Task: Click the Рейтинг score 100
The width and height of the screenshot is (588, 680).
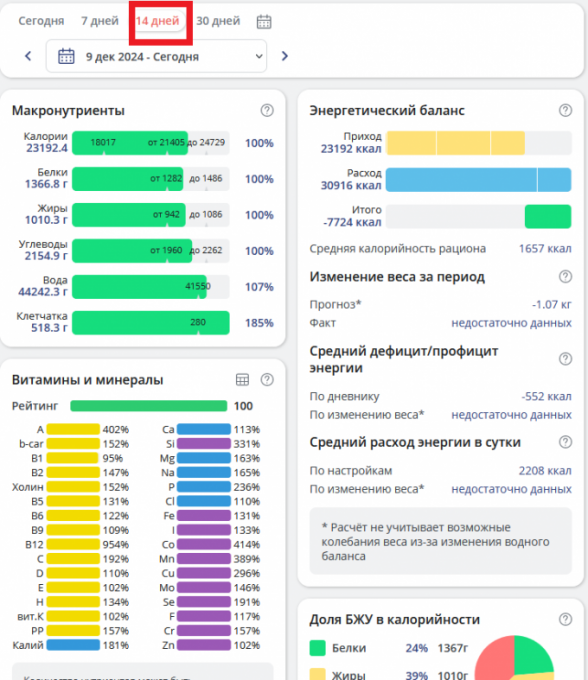Action: (243, 406)
